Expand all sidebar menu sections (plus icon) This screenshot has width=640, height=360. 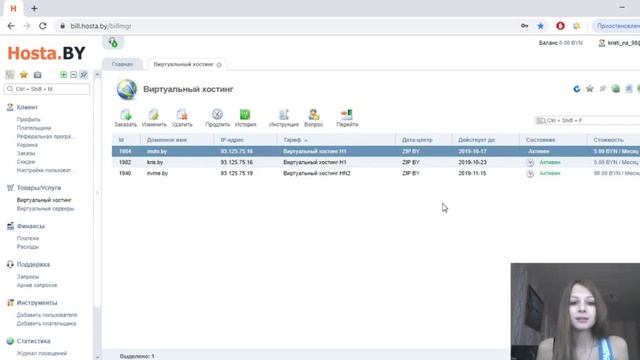point(63,75)
